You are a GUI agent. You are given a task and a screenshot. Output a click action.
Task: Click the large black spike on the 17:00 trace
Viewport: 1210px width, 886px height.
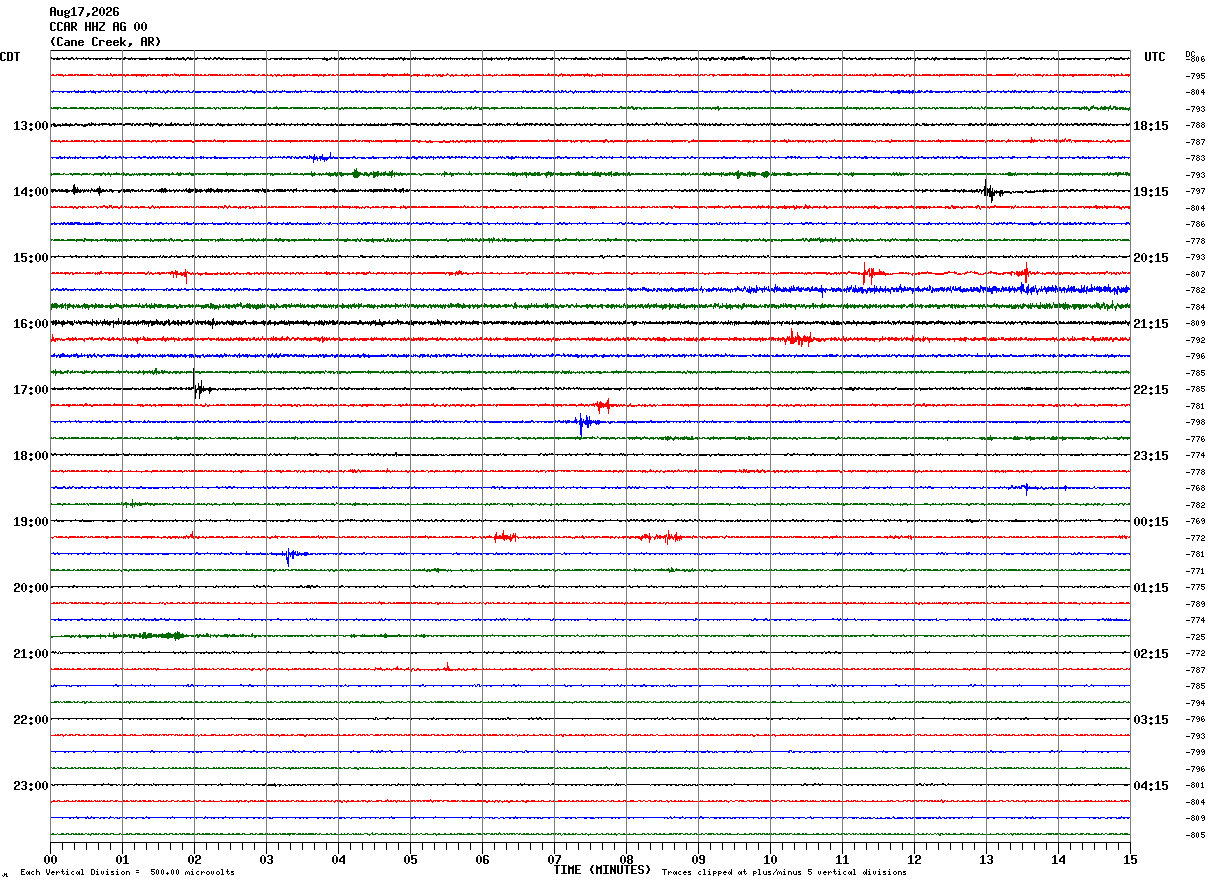click(x=198, y=387)
